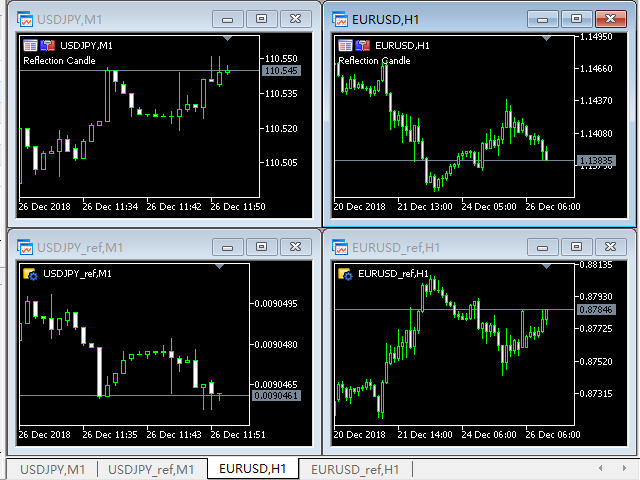Click the 0.87930 price scale value
The image size is (640, 480).
pyautogui.click(x=596, y=296)
